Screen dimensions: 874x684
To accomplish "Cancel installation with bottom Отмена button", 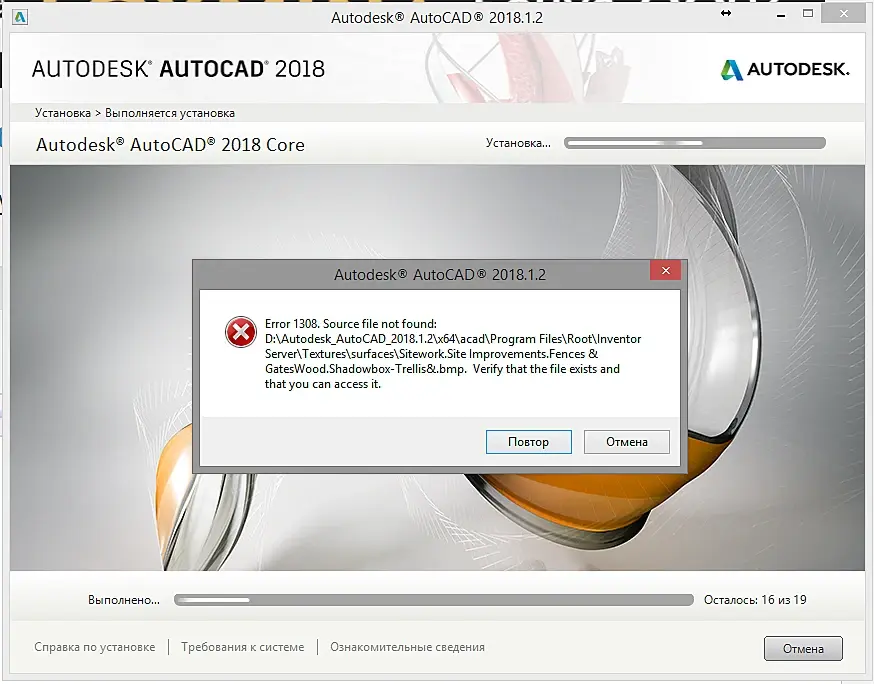I will pyautogui.click(x=803, y=648).
